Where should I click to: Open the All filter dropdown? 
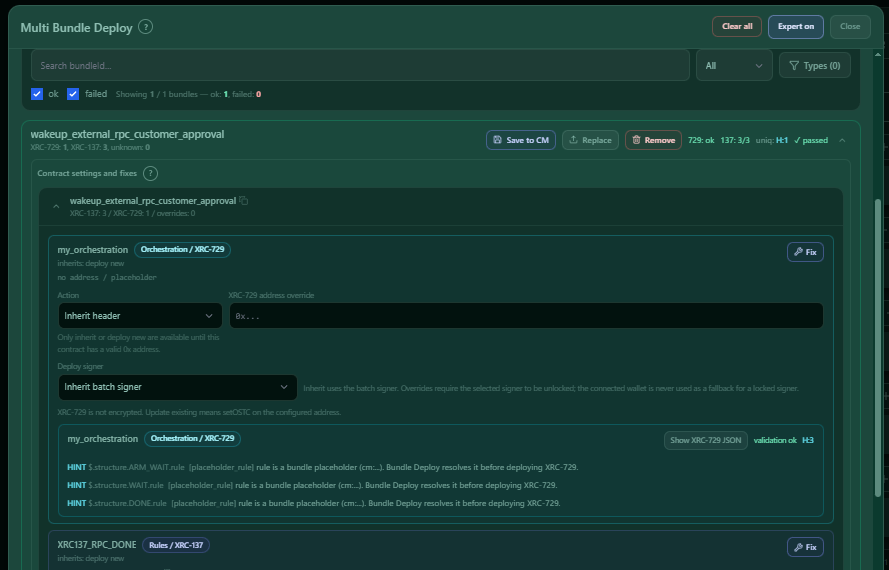[734, 65]
